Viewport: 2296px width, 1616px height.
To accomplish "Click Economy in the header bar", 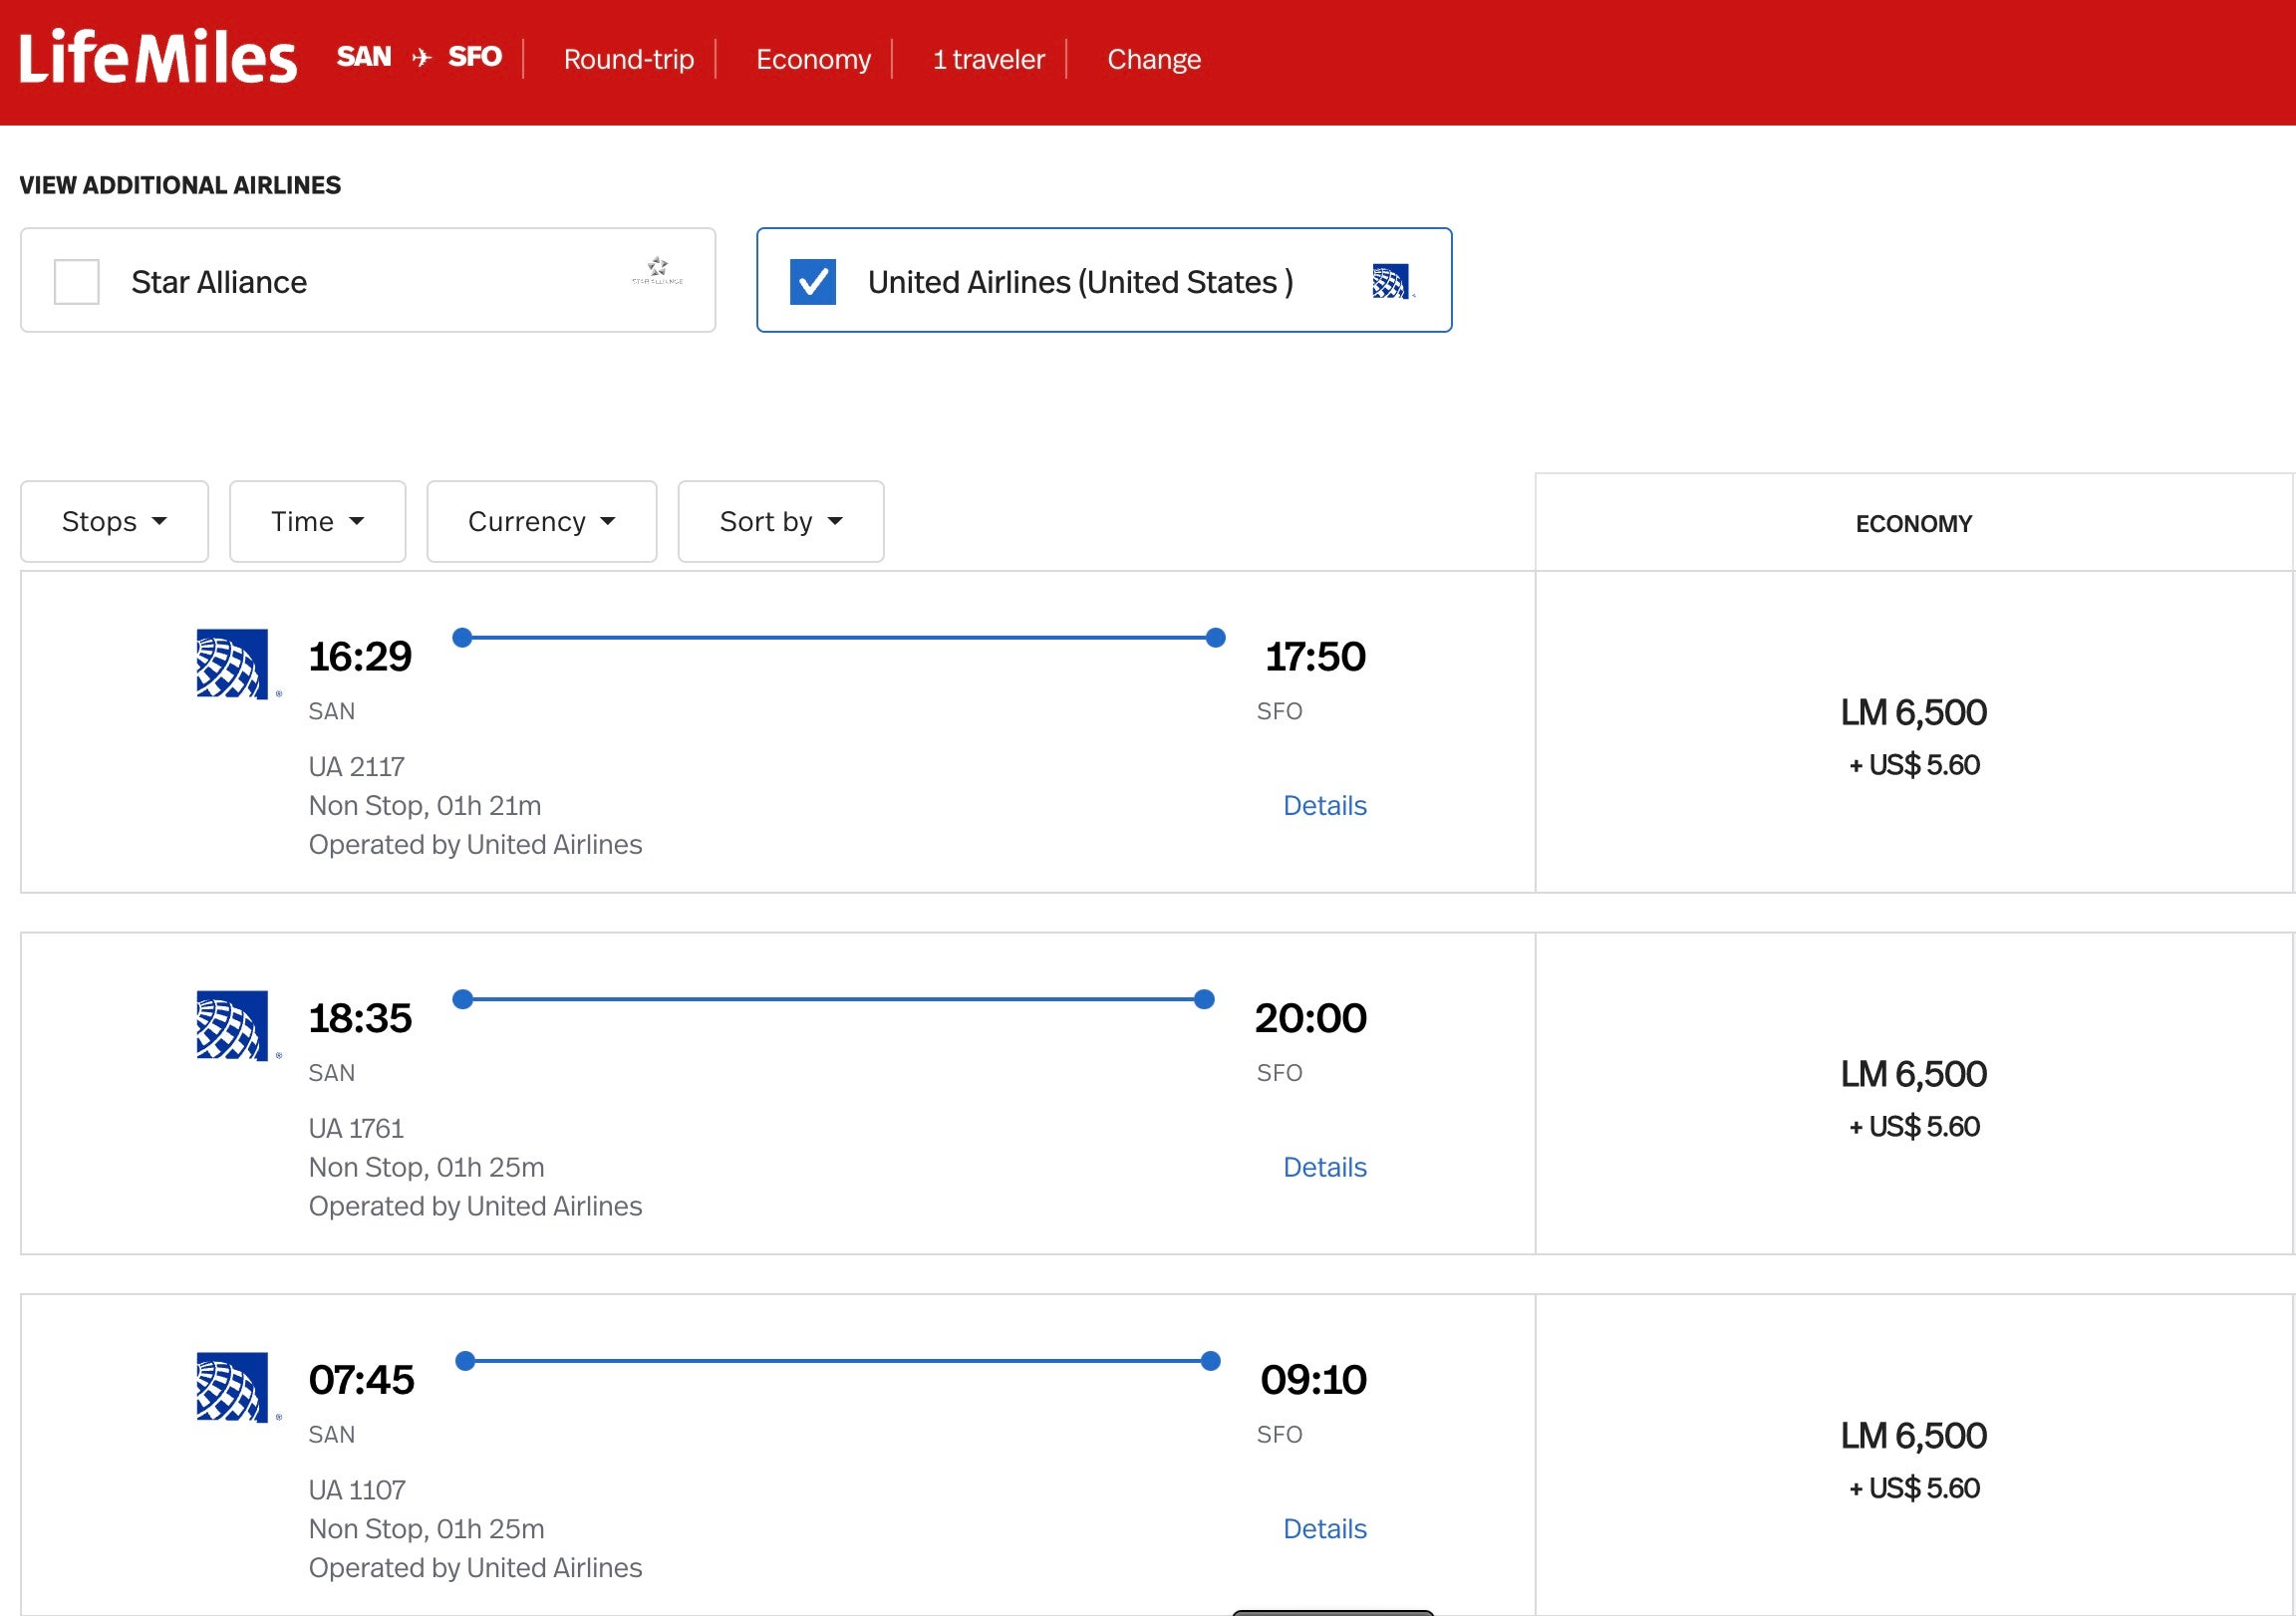I will click(813, 60).
